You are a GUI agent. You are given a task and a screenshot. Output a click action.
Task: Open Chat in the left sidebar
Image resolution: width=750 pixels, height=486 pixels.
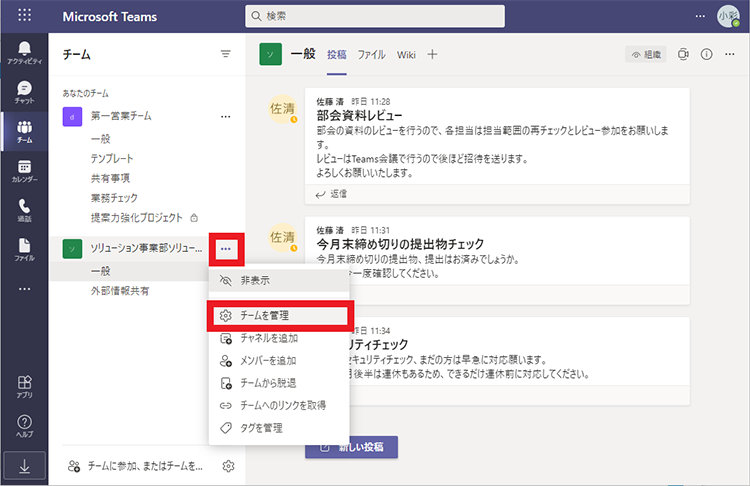24,92
